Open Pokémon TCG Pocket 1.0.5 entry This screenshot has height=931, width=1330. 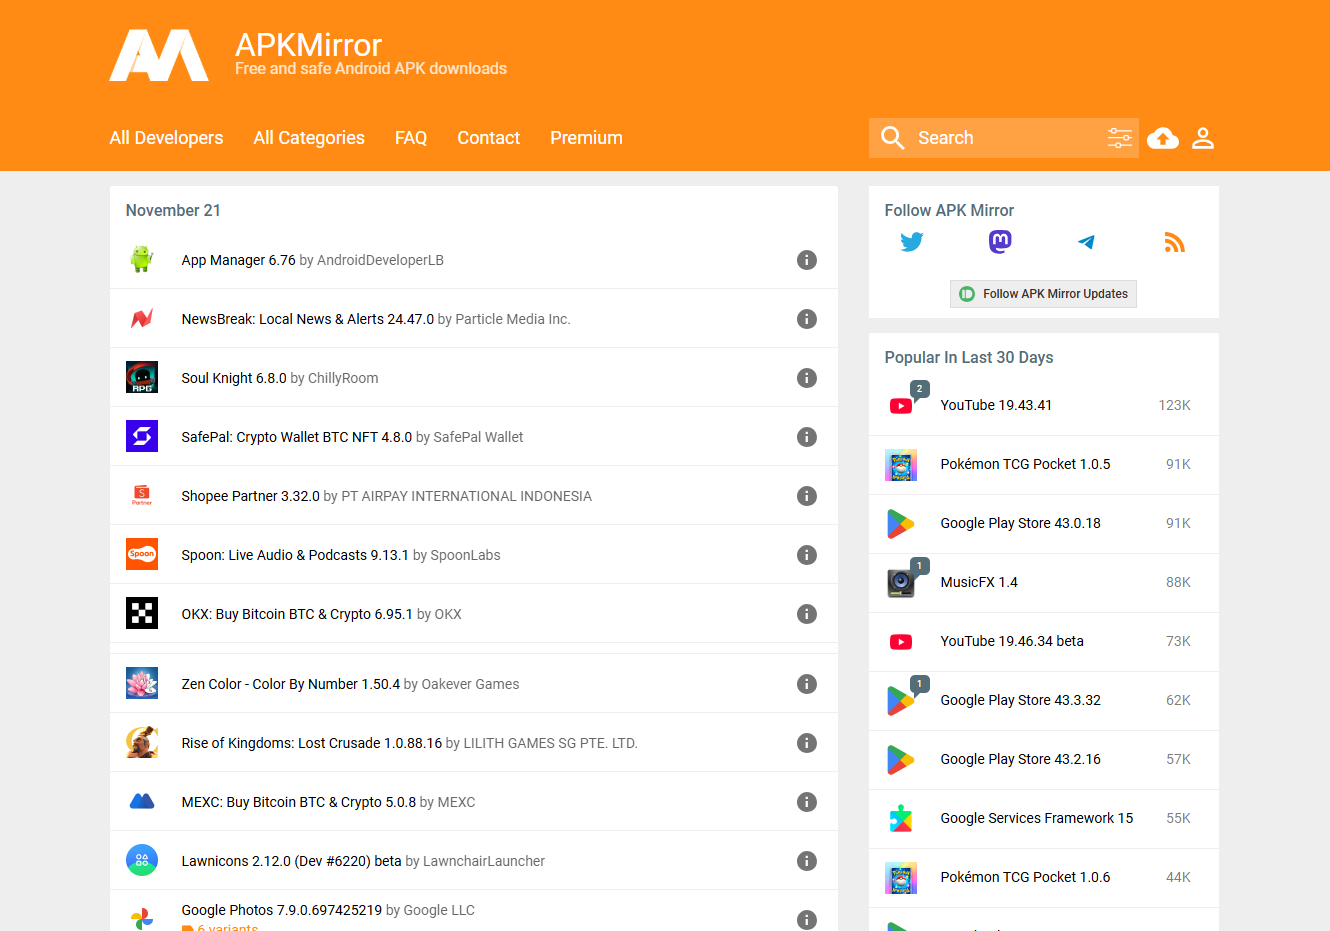point(1025,464)
